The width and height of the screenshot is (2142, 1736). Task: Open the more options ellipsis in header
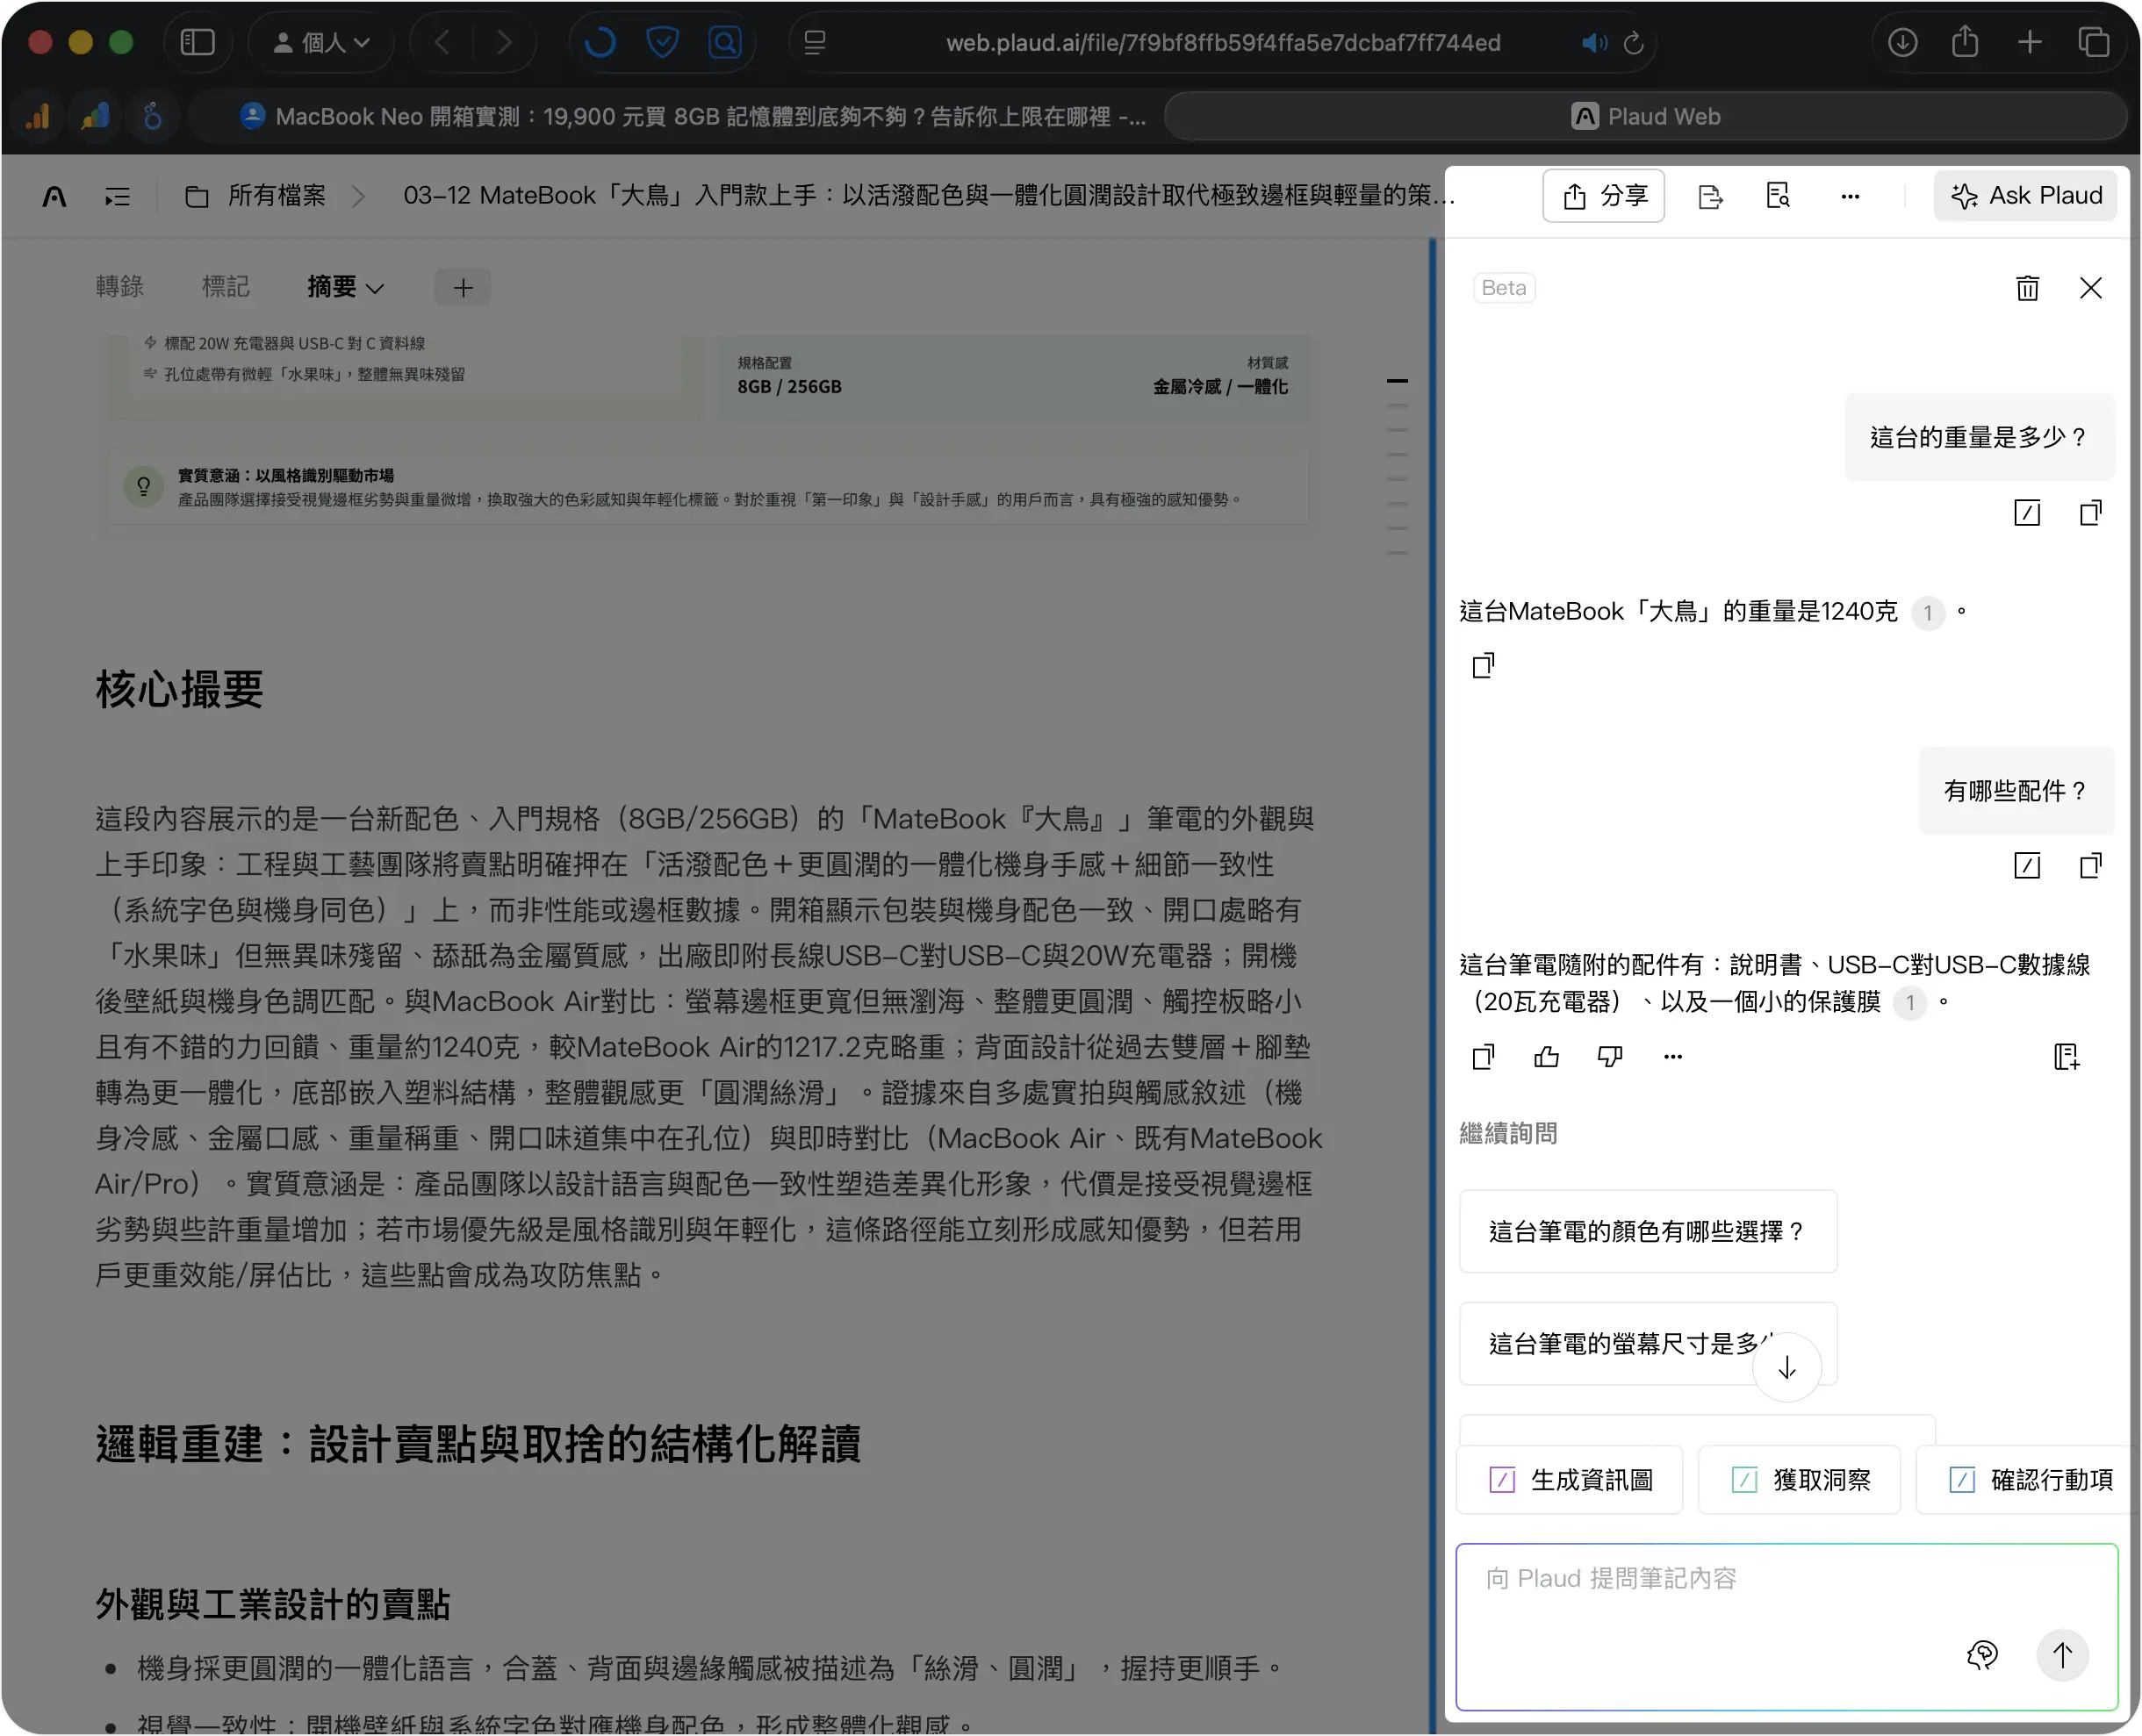1850,196
